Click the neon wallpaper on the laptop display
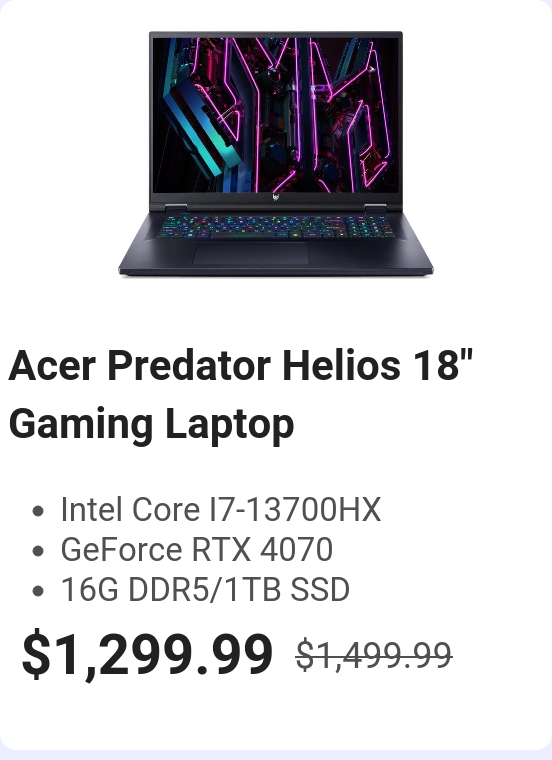 point(276,115)
